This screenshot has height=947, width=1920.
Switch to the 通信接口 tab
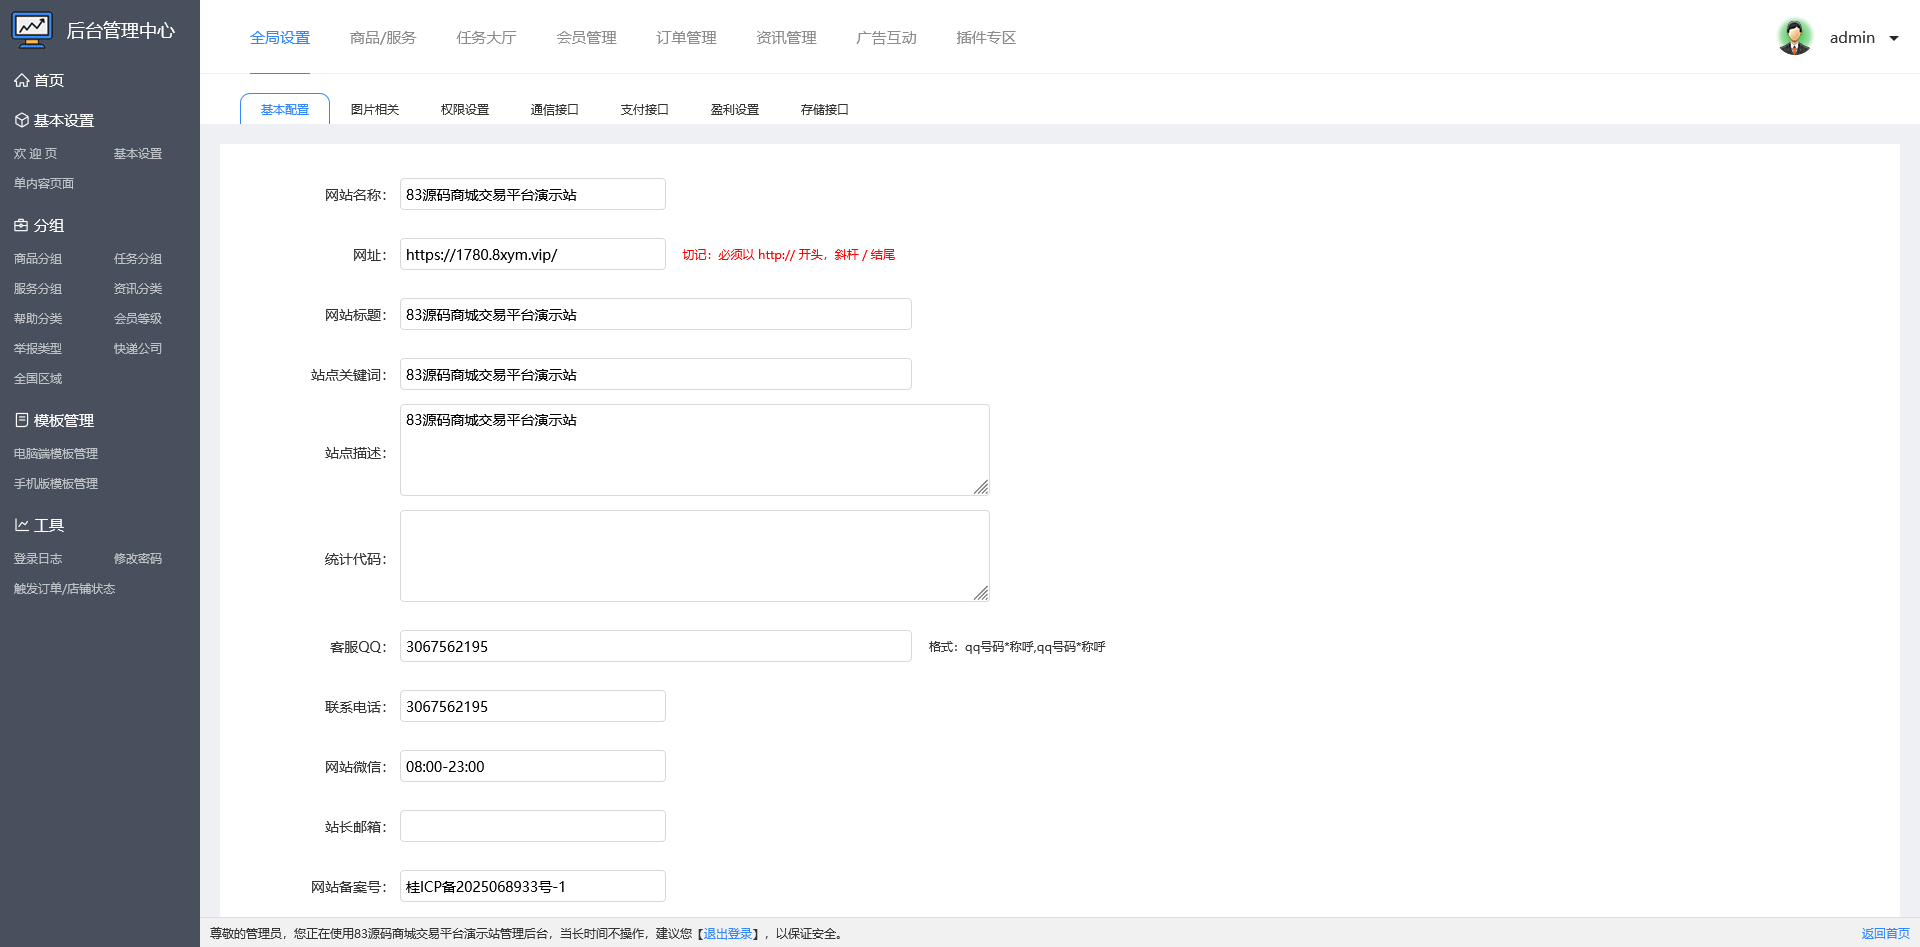point(555,109)
